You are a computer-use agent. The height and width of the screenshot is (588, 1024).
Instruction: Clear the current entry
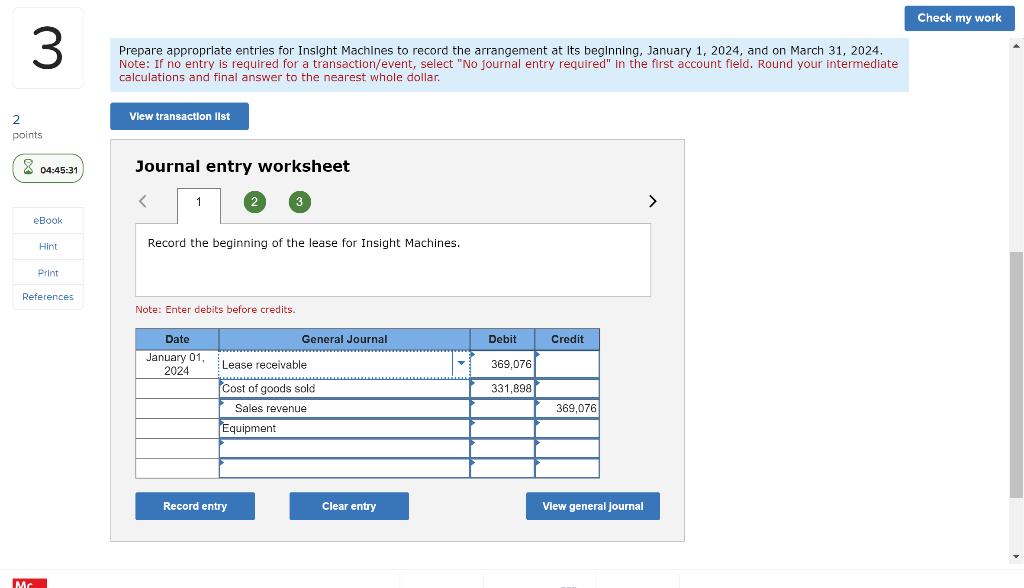(348, 506)
